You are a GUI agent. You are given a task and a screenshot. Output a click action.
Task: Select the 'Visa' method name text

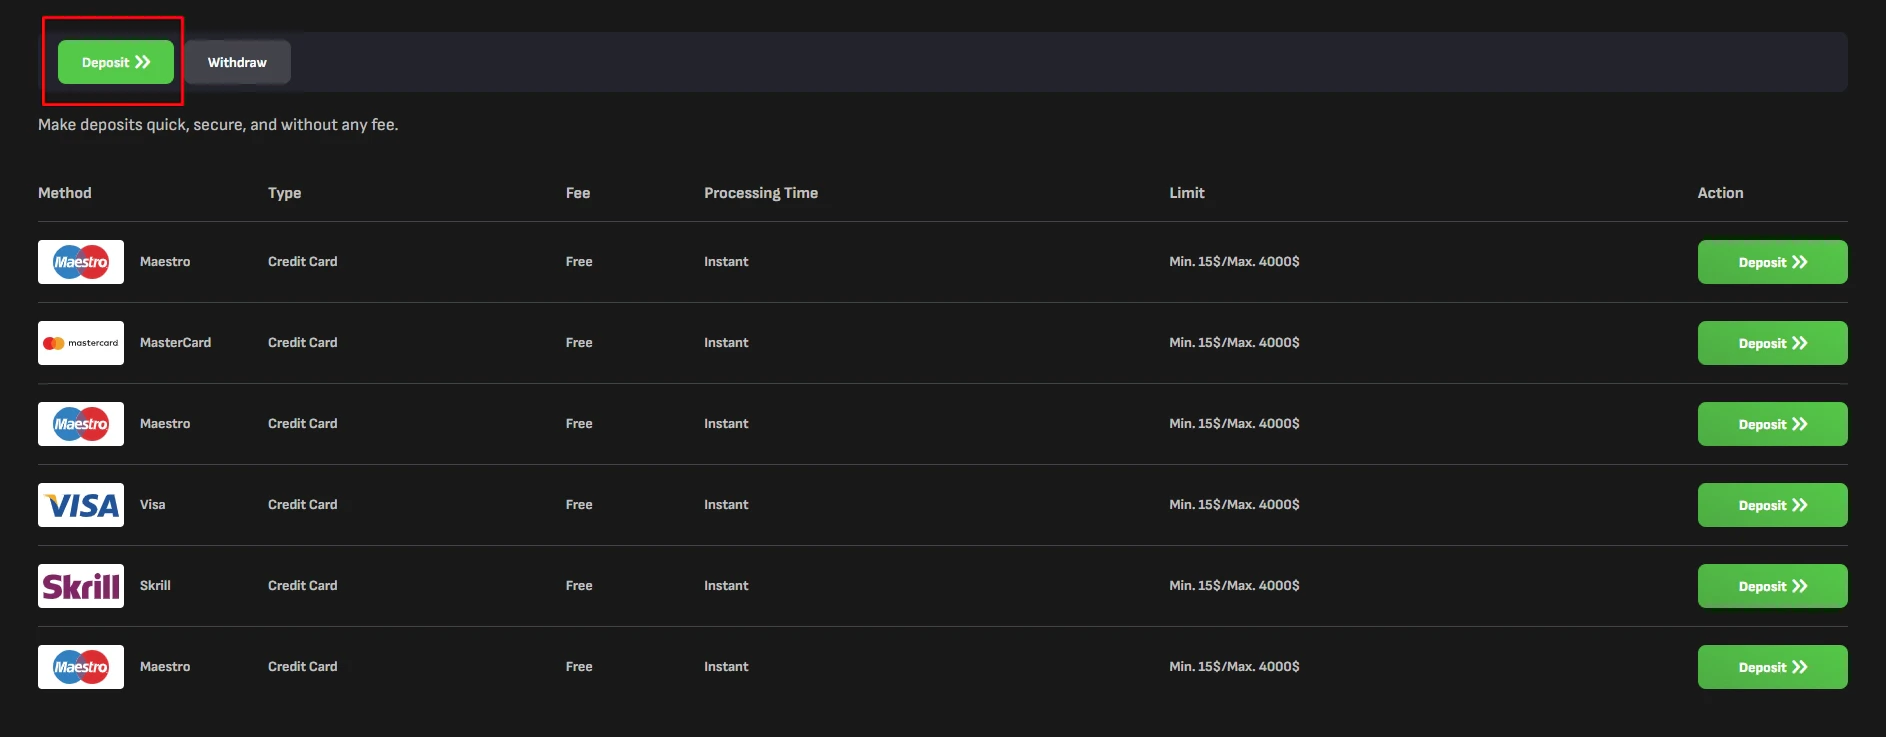[153, 505]
